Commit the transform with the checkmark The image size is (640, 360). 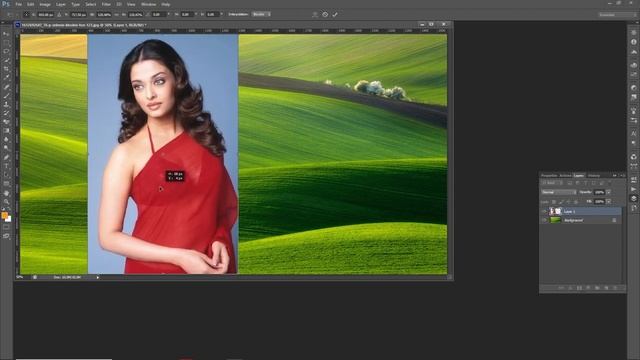(335, 14)
